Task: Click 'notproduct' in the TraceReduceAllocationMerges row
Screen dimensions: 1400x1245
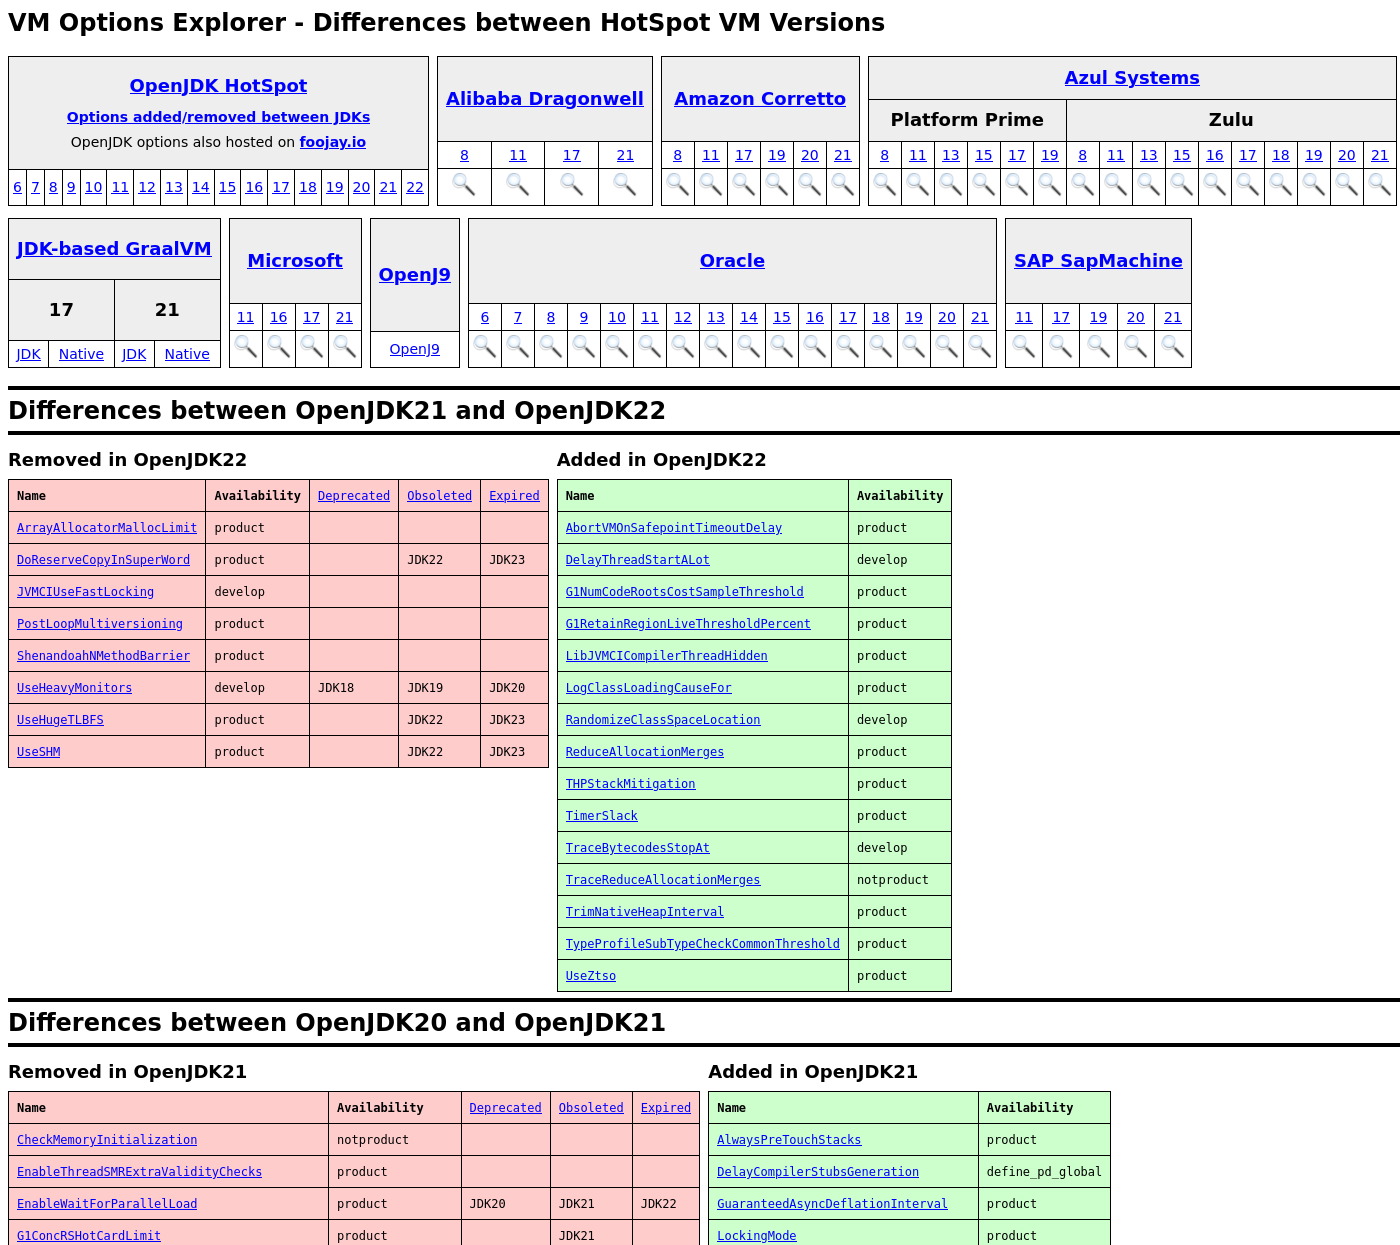Action: coord(893,880)
